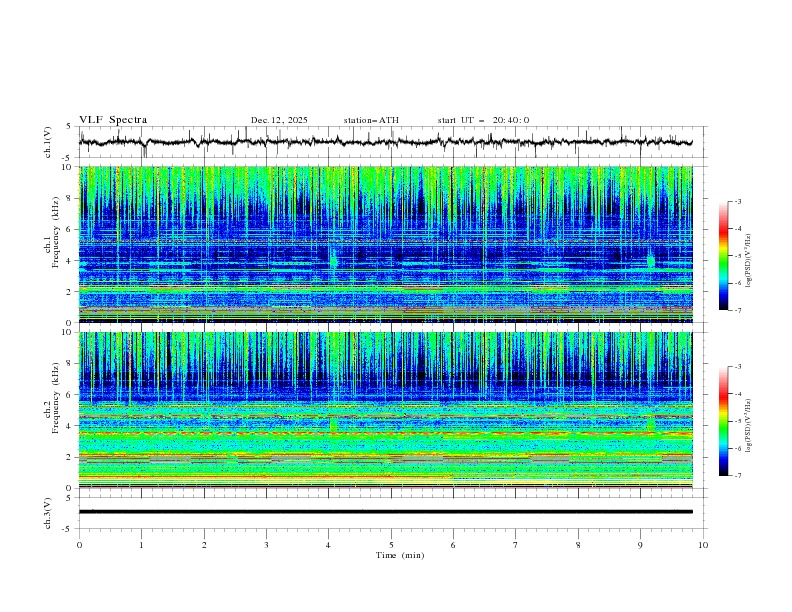Click the "6" kHz tick of ch.1 spectrogram
This screenshot has height=612, width=792.
[71, 230]
